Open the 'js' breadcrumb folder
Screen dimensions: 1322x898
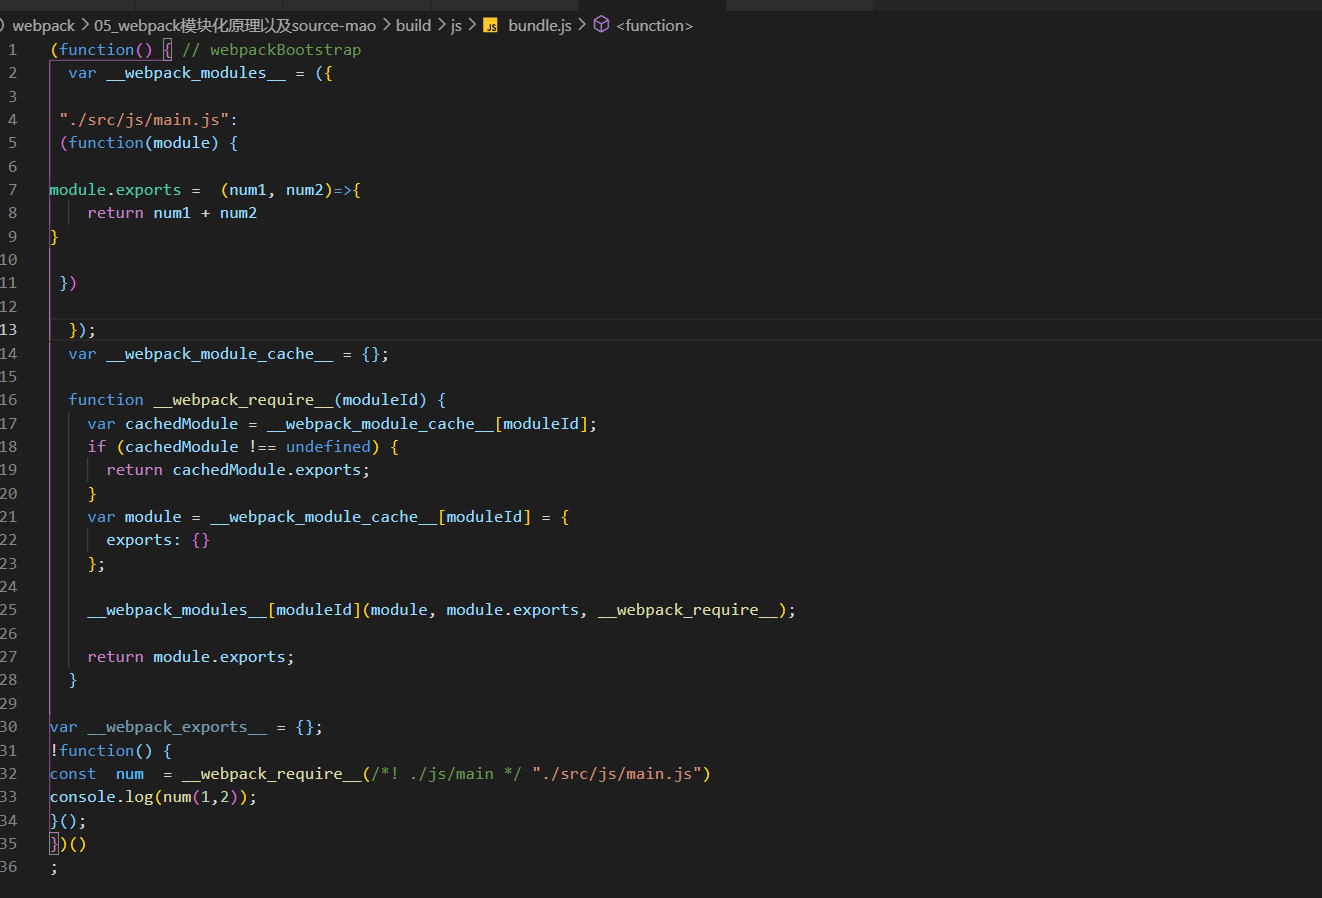pos(456,26)
